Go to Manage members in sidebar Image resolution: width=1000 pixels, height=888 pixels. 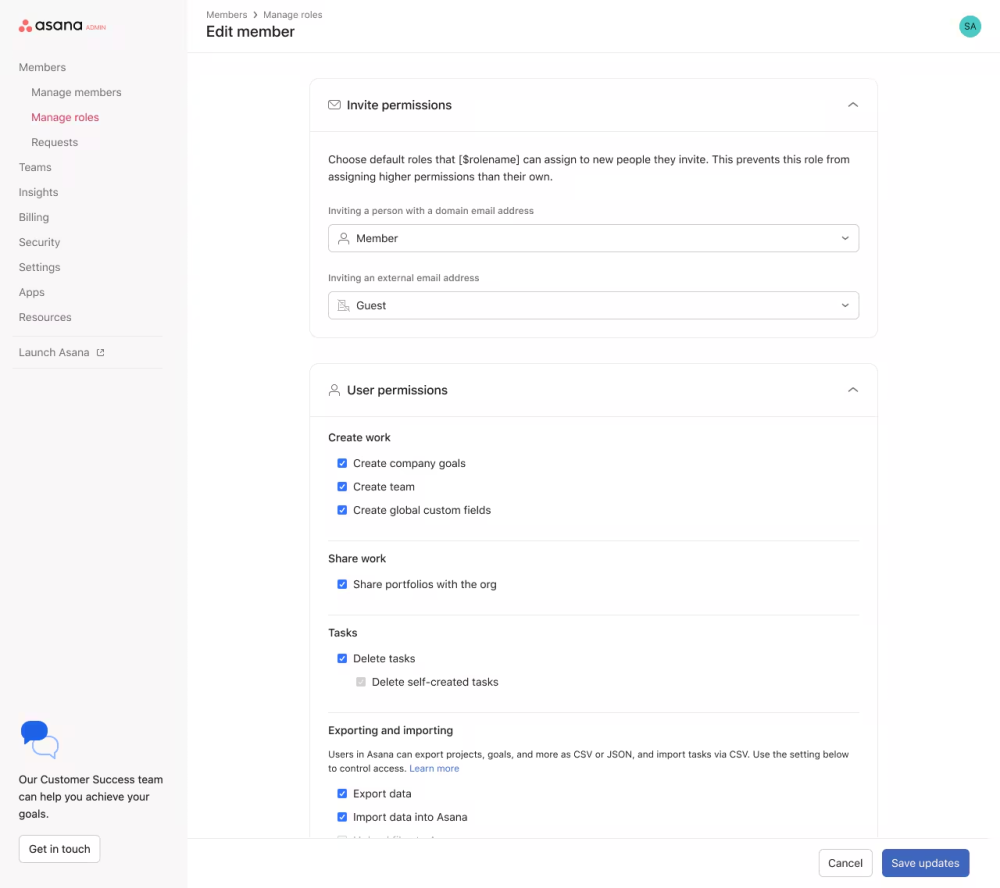pyautogui.click(x=76, y=93)
